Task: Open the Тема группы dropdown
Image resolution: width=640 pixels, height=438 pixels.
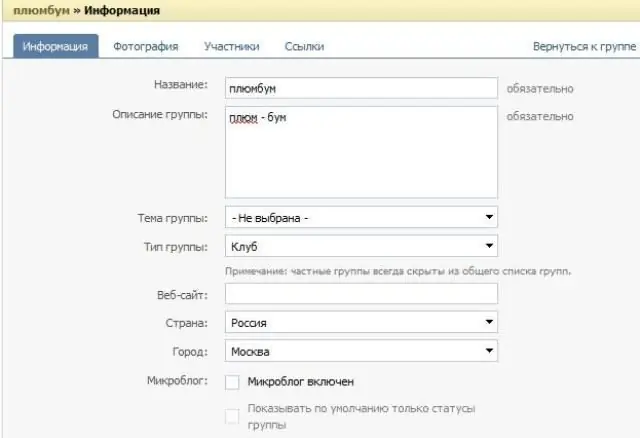Action: [361, 217]
